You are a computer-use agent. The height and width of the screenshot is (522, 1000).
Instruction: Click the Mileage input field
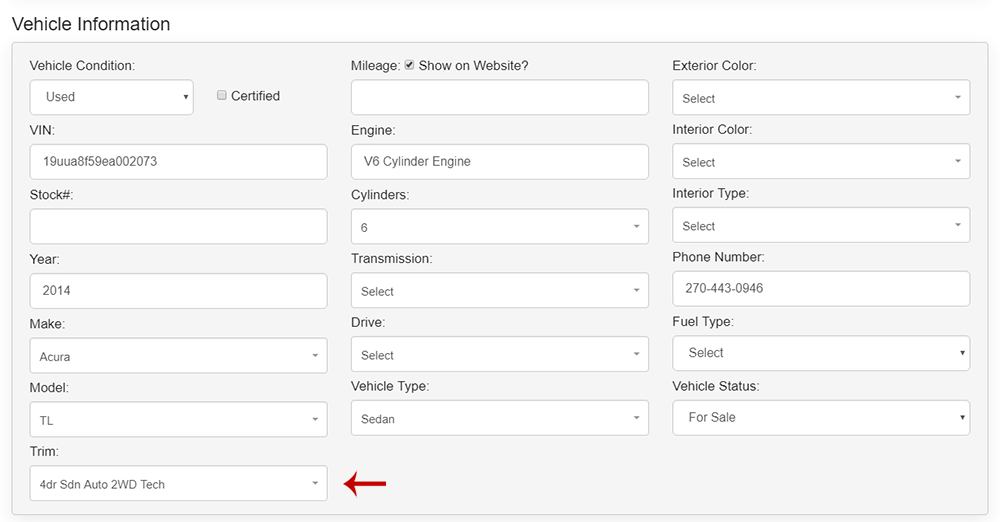tap(499, 97)
